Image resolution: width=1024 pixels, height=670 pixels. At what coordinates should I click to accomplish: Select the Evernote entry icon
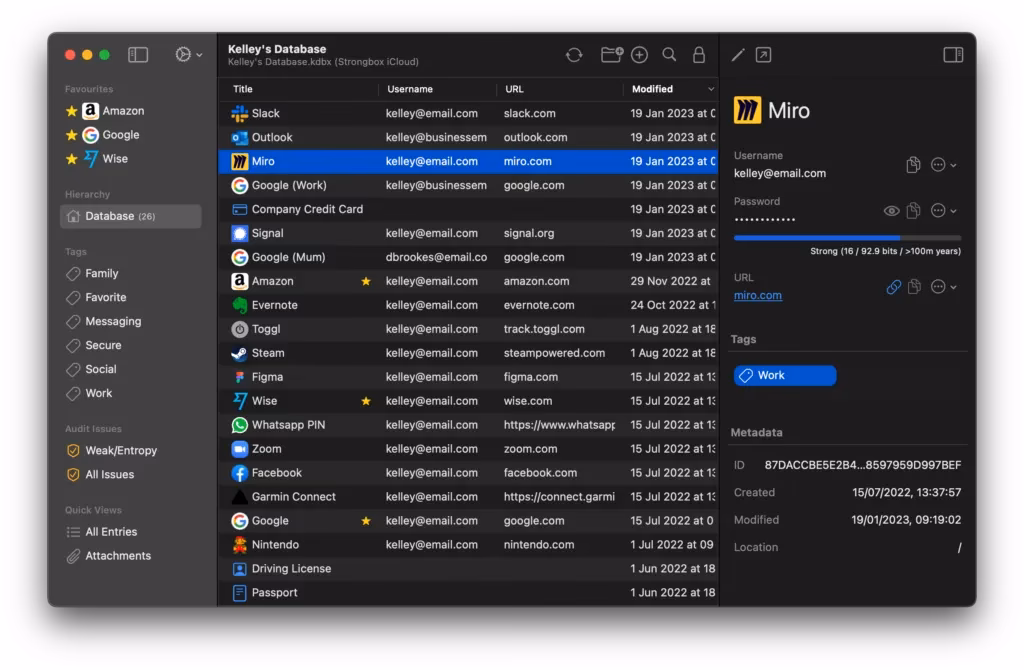(x=240, y=306)
